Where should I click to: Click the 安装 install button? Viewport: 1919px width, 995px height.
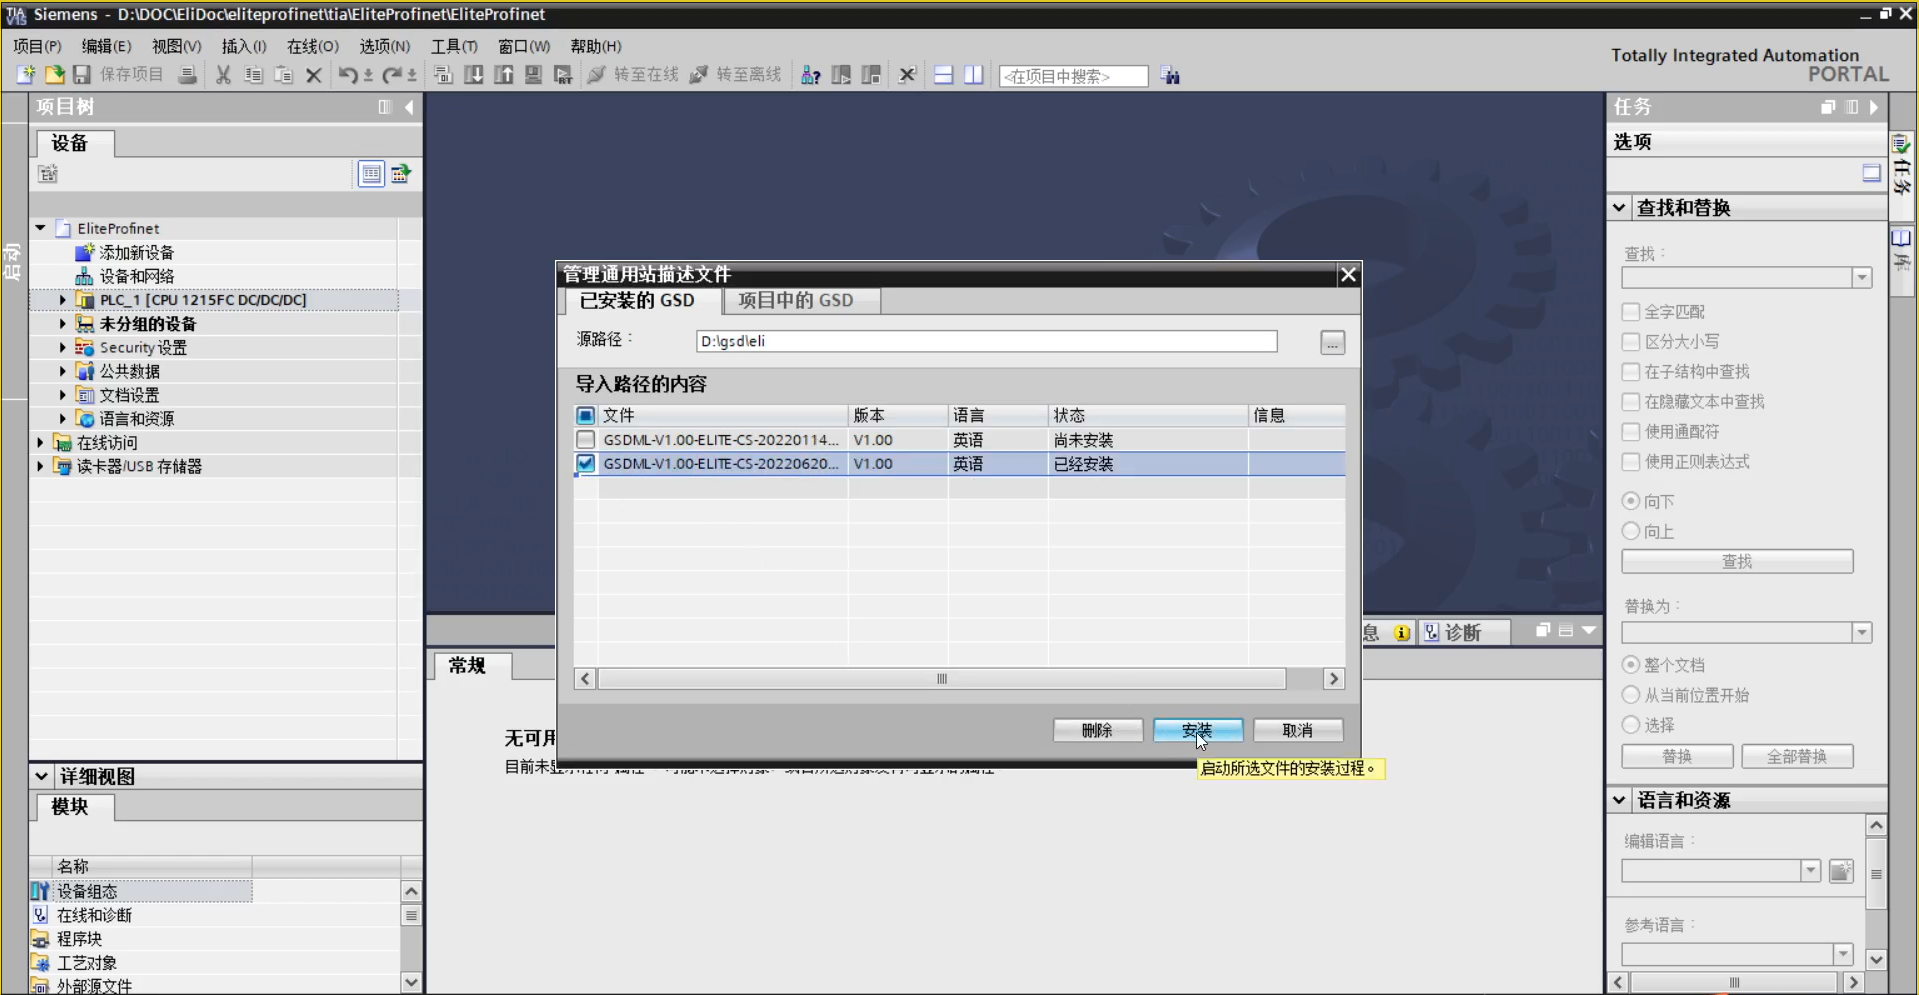tap(1197, 731)
